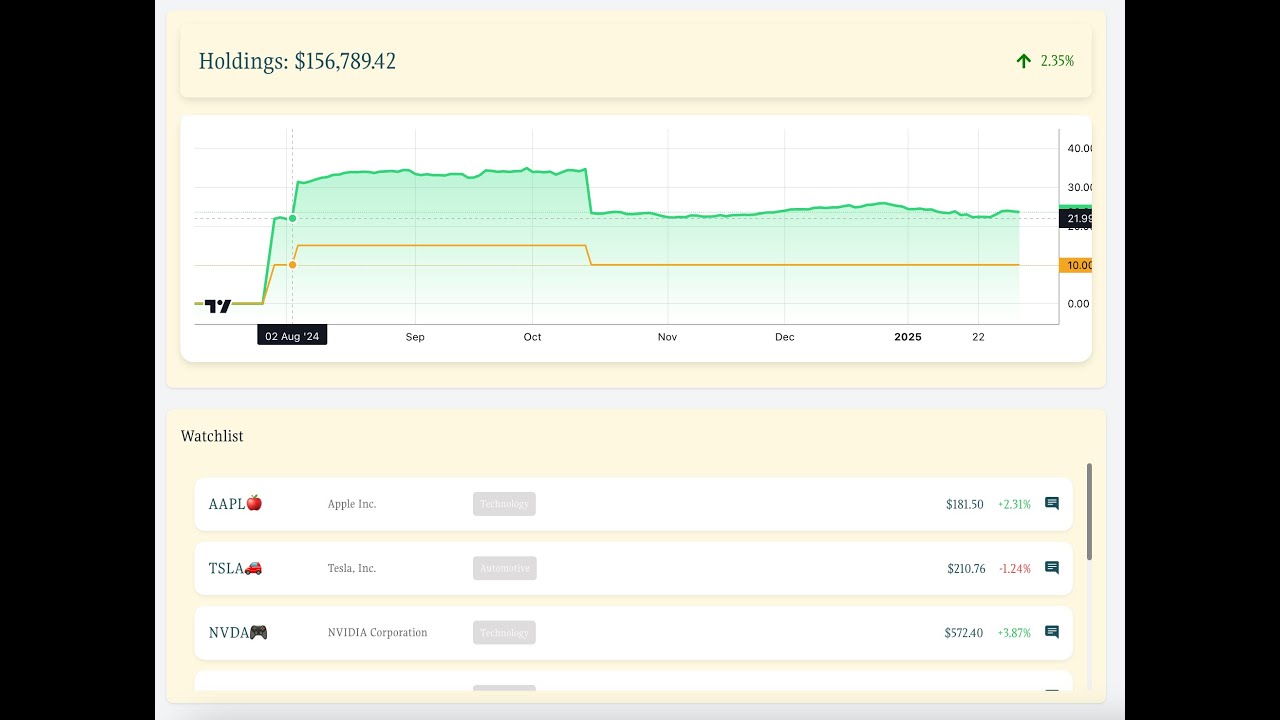
Task: Click the green data point on the chart
Action: pos(292,218)
